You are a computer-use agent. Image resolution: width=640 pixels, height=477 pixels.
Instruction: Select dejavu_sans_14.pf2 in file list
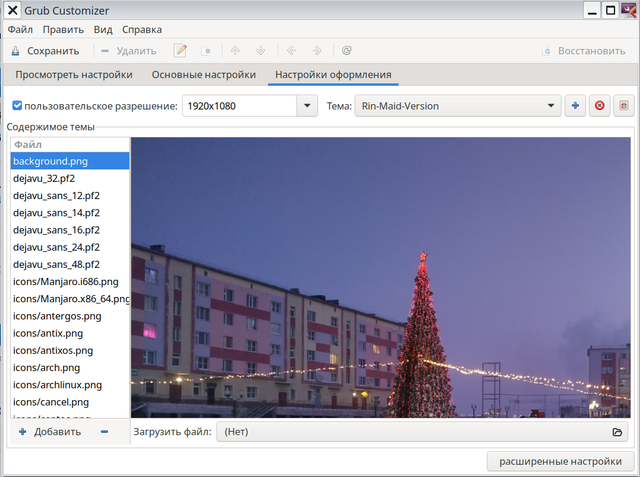[70, 213]
